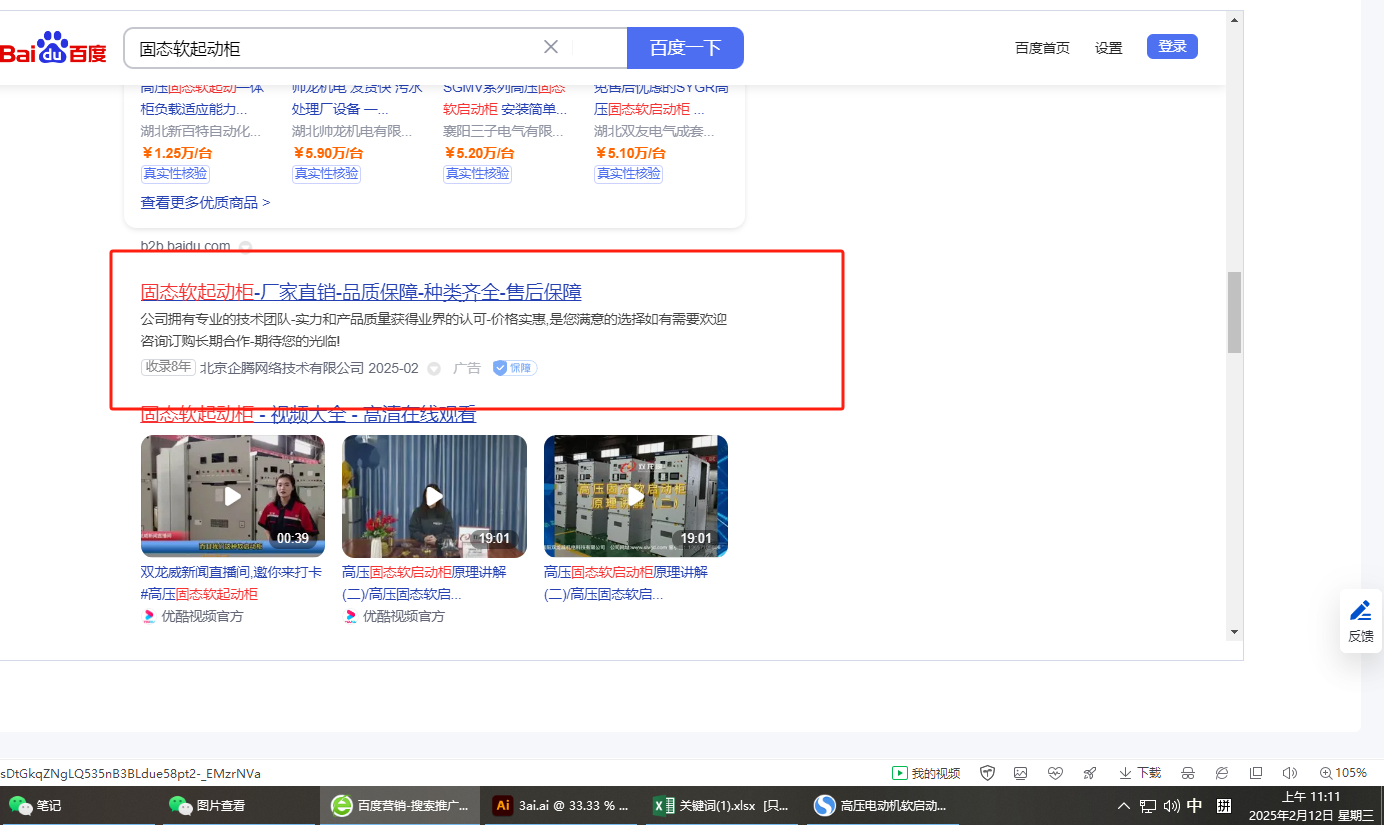
Task: Click the rocket accelerator icon in status bar
Action: [x=1089, y=773]
